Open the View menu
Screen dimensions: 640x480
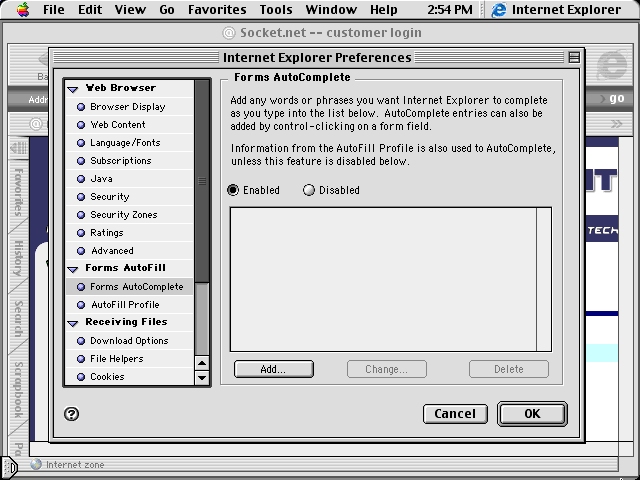(130, 9)
